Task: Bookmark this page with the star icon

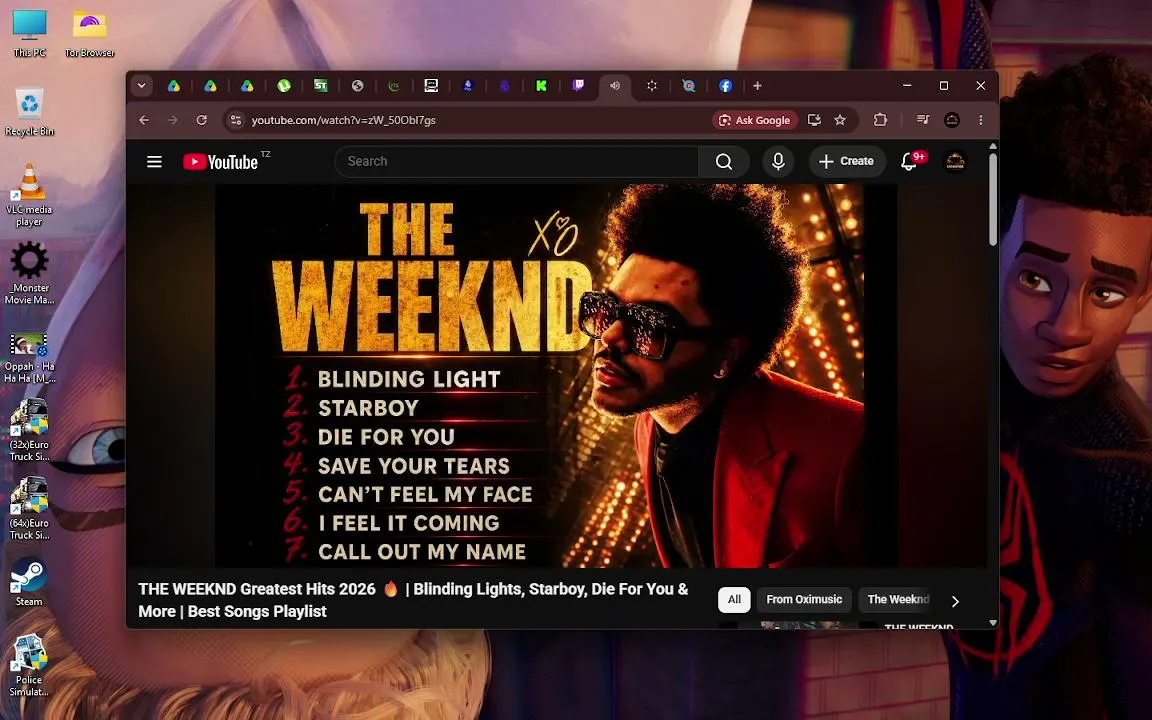Action: [x=840, y=120]
